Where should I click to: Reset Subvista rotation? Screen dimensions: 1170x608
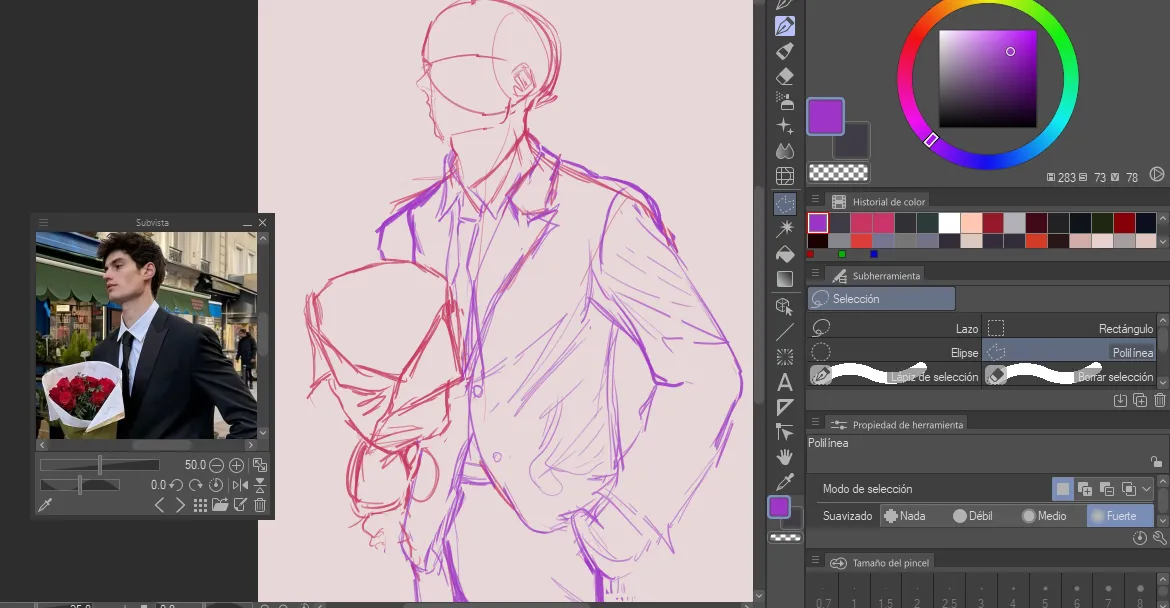(216, 485)
